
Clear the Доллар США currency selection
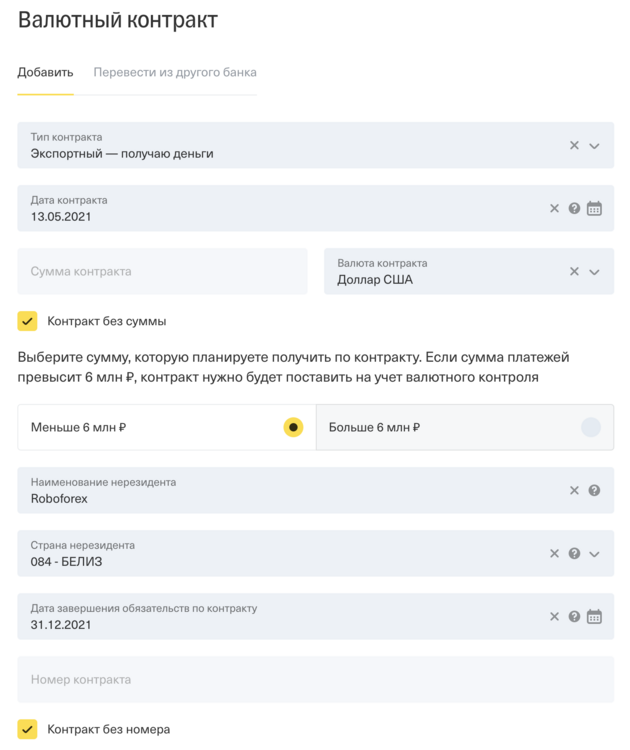574,272
